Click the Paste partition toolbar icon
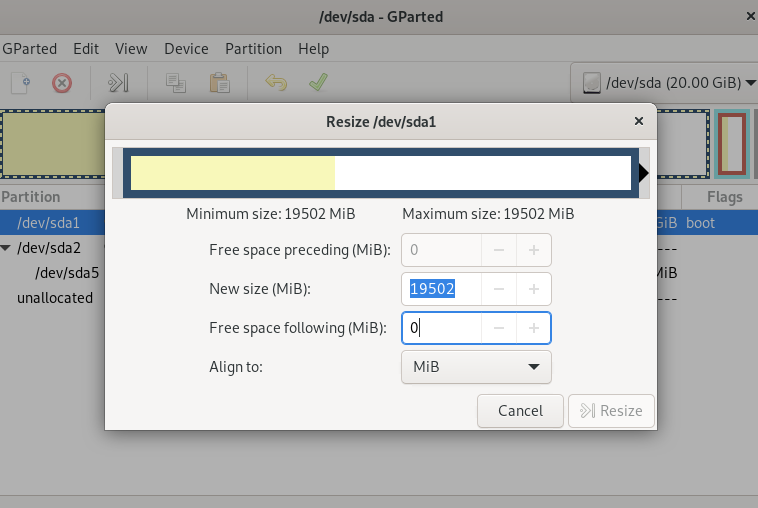The width and height of the screenshot is (758, 508). (219, 82)
